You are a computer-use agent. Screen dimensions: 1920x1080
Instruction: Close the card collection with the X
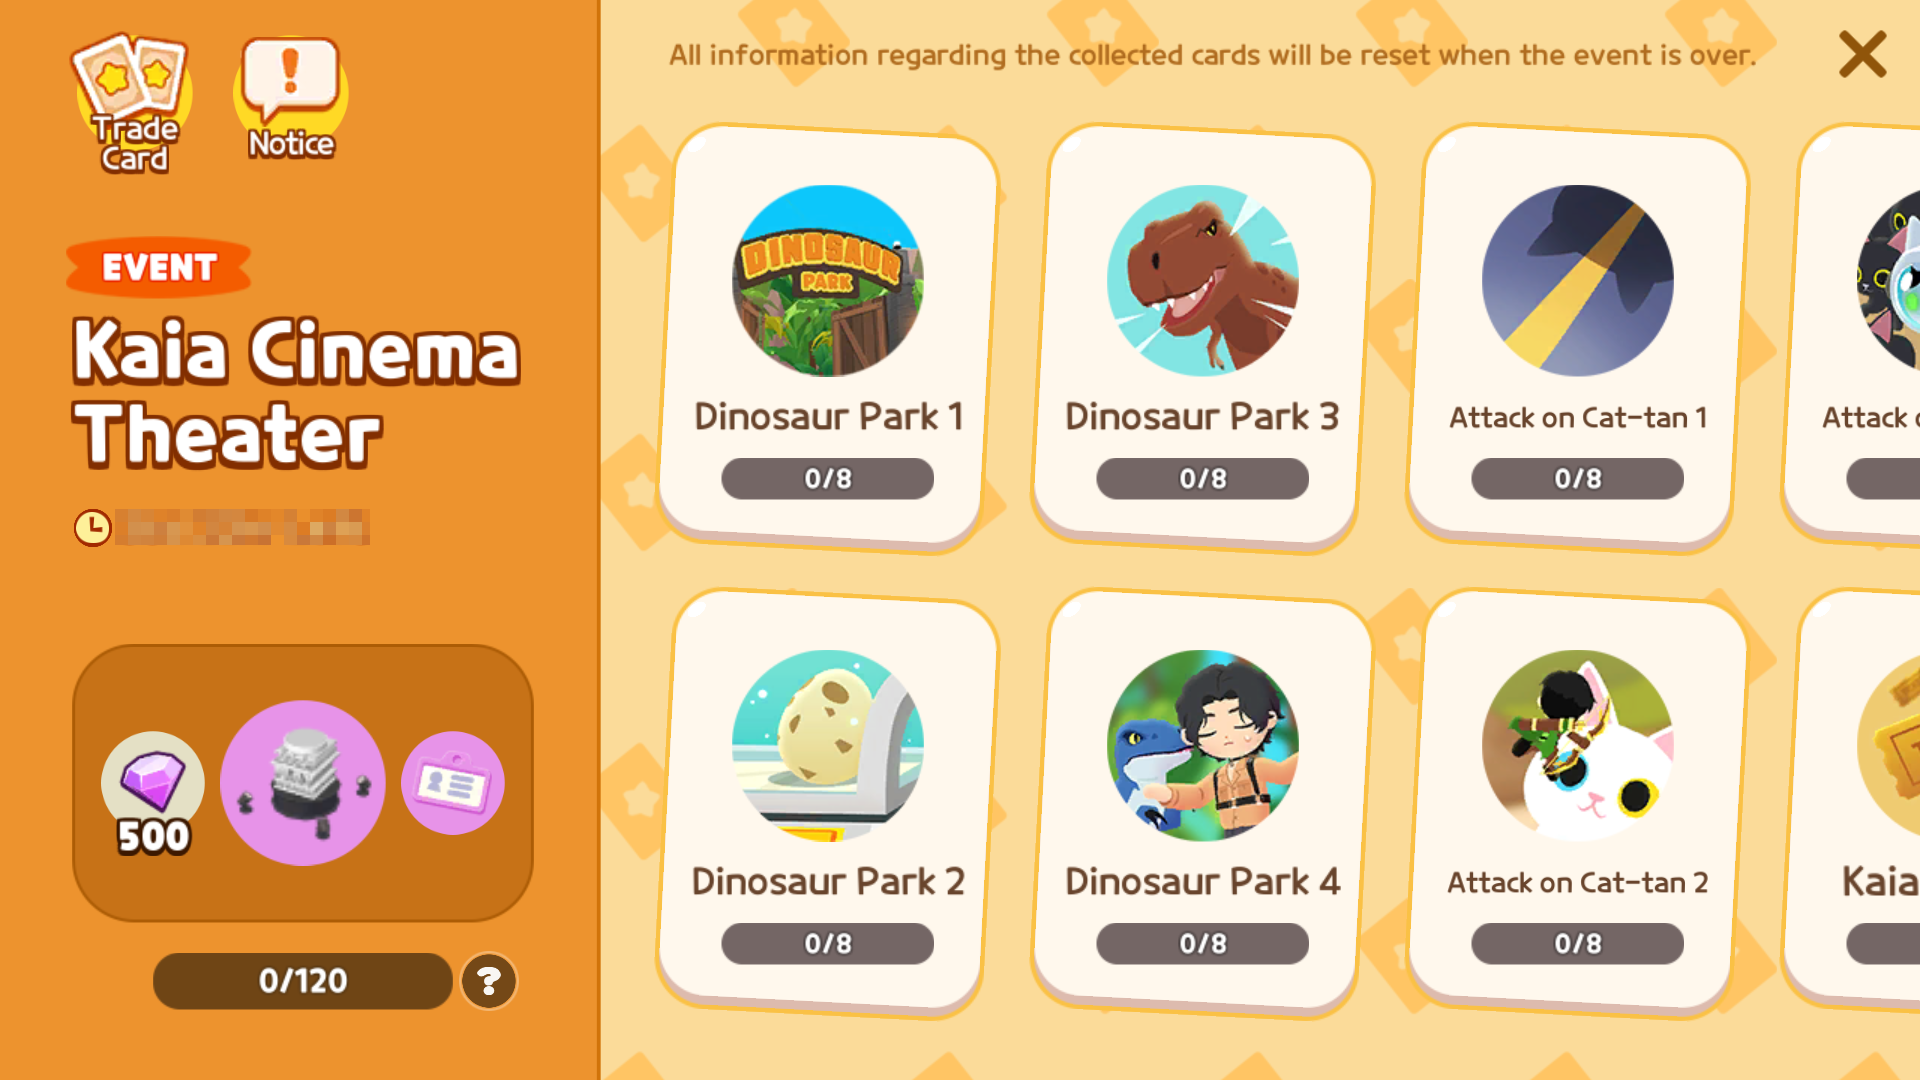1862,54
